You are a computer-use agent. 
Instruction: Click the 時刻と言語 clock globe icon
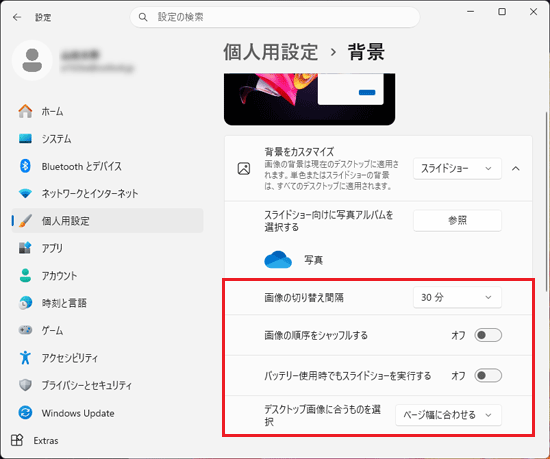click(25, 303)
